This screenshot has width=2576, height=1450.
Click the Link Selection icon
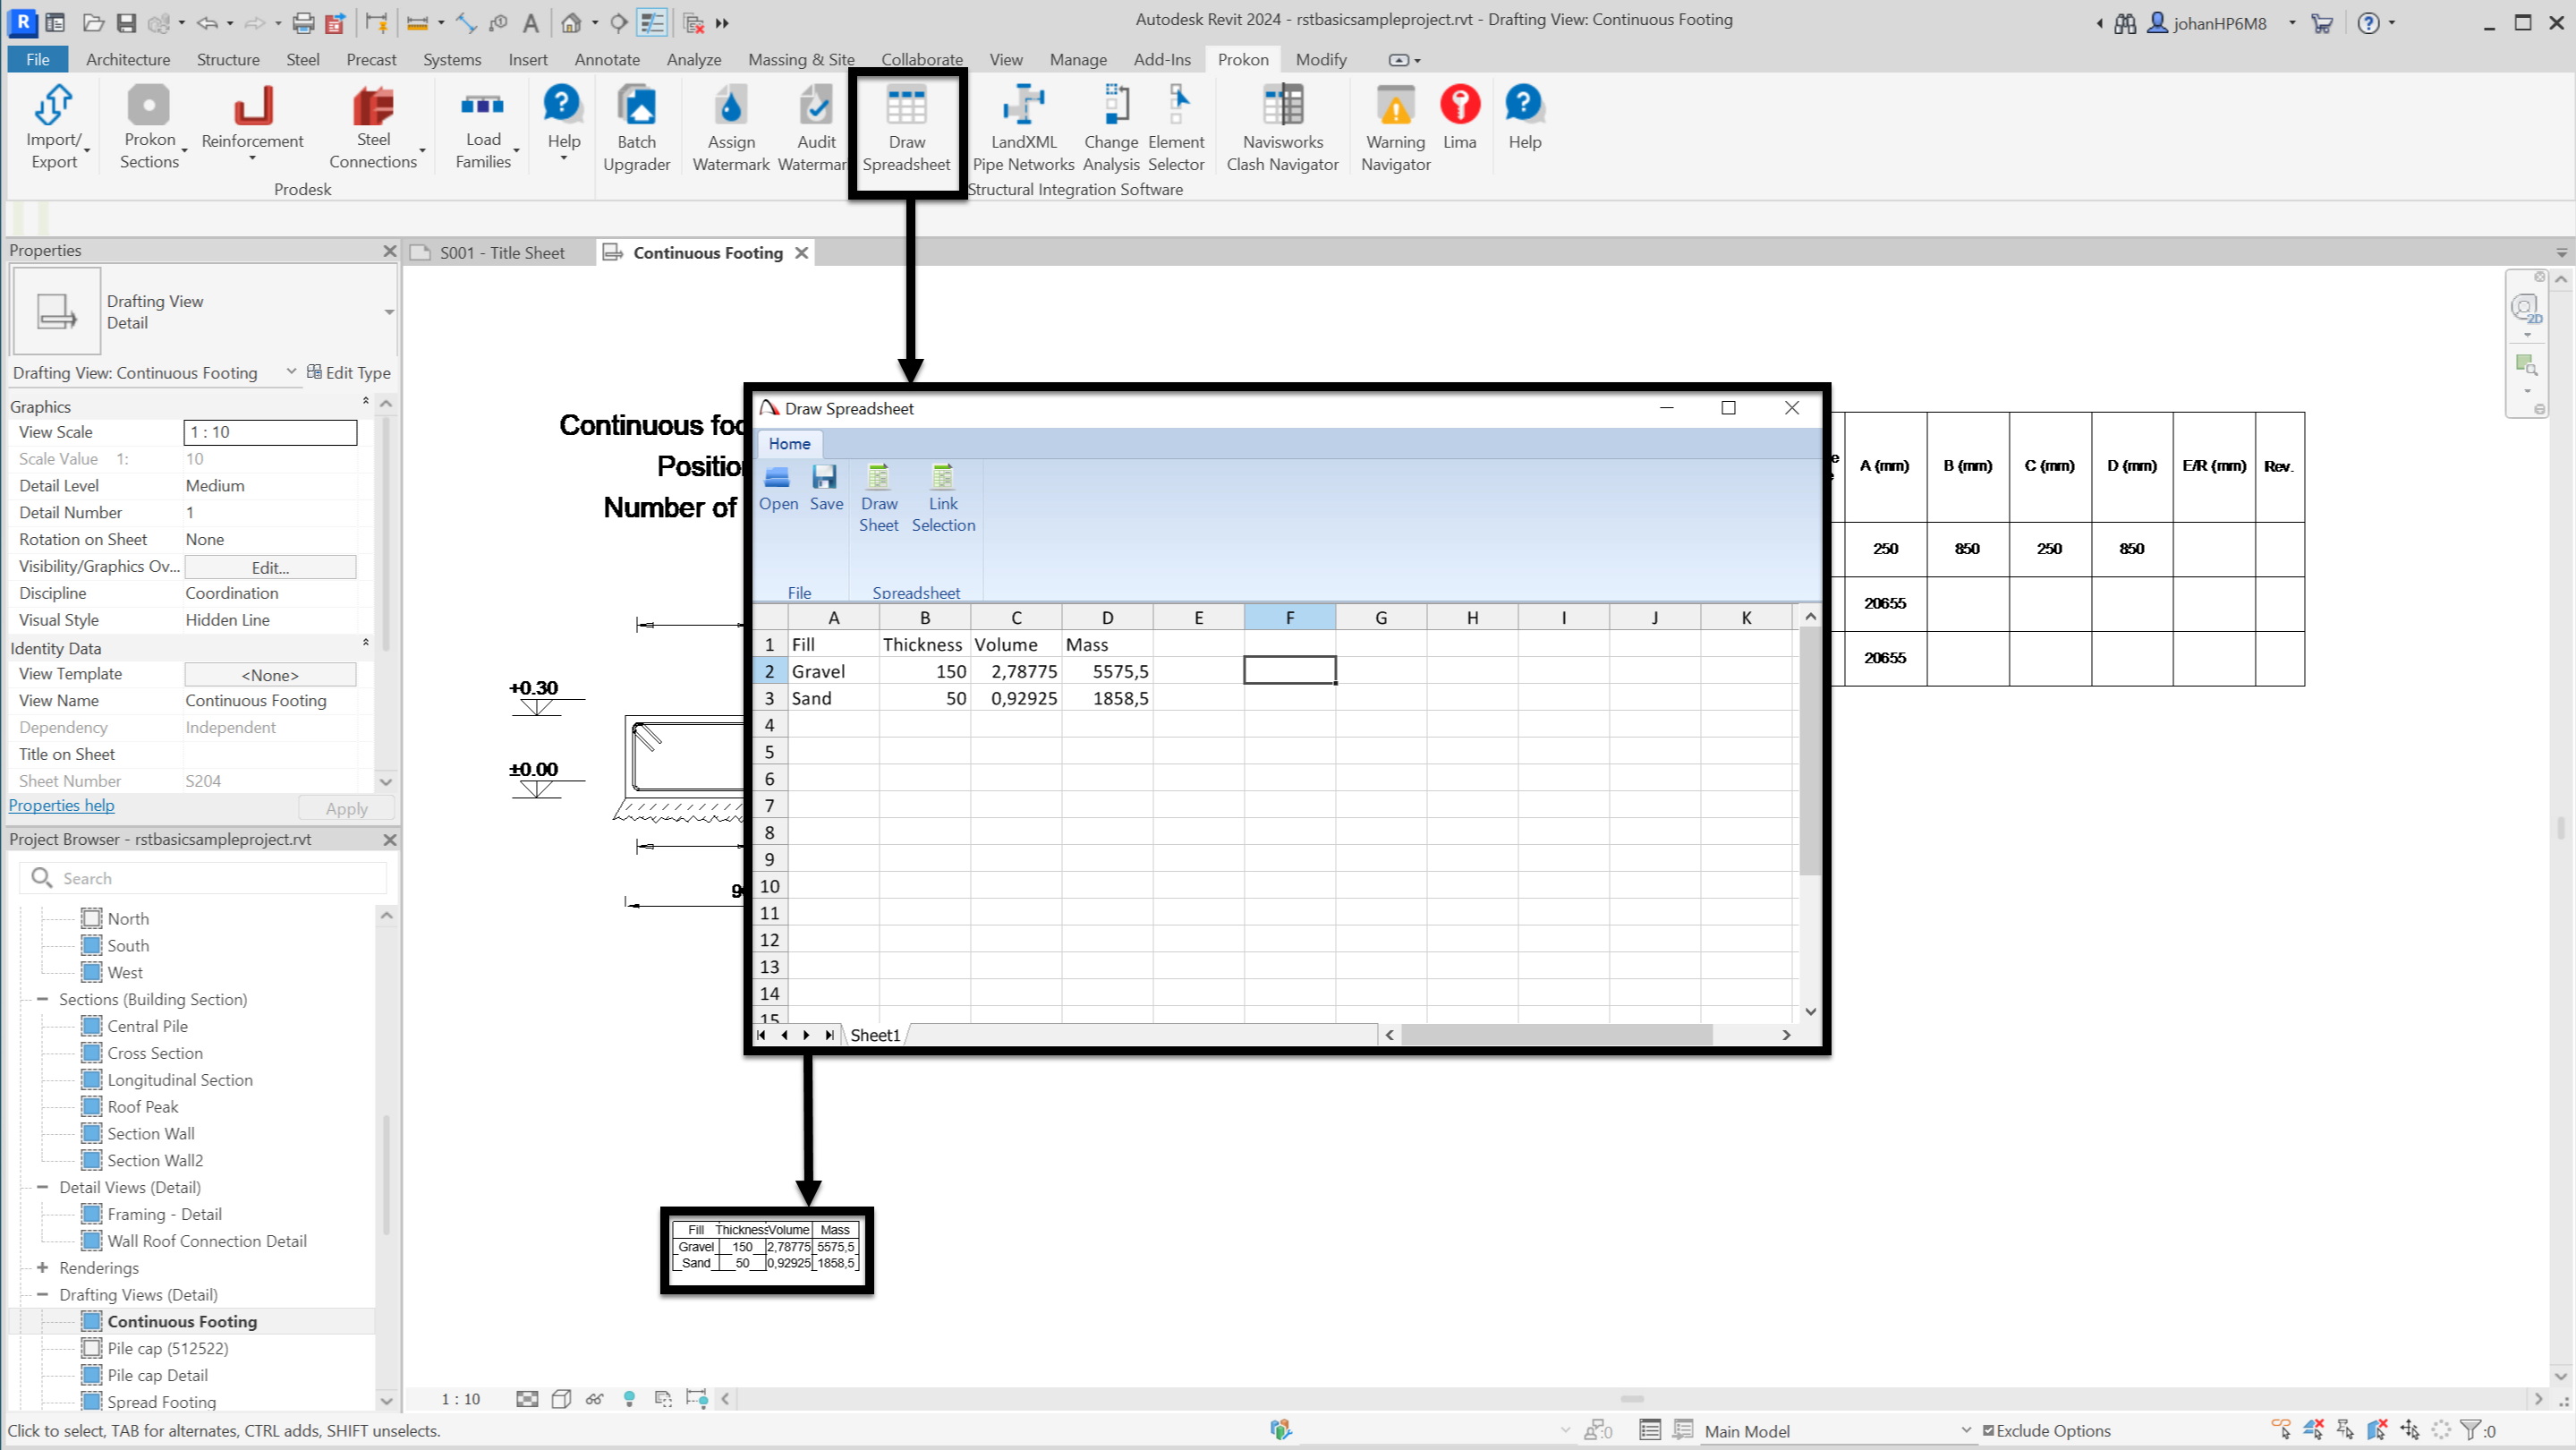[942, 478]
